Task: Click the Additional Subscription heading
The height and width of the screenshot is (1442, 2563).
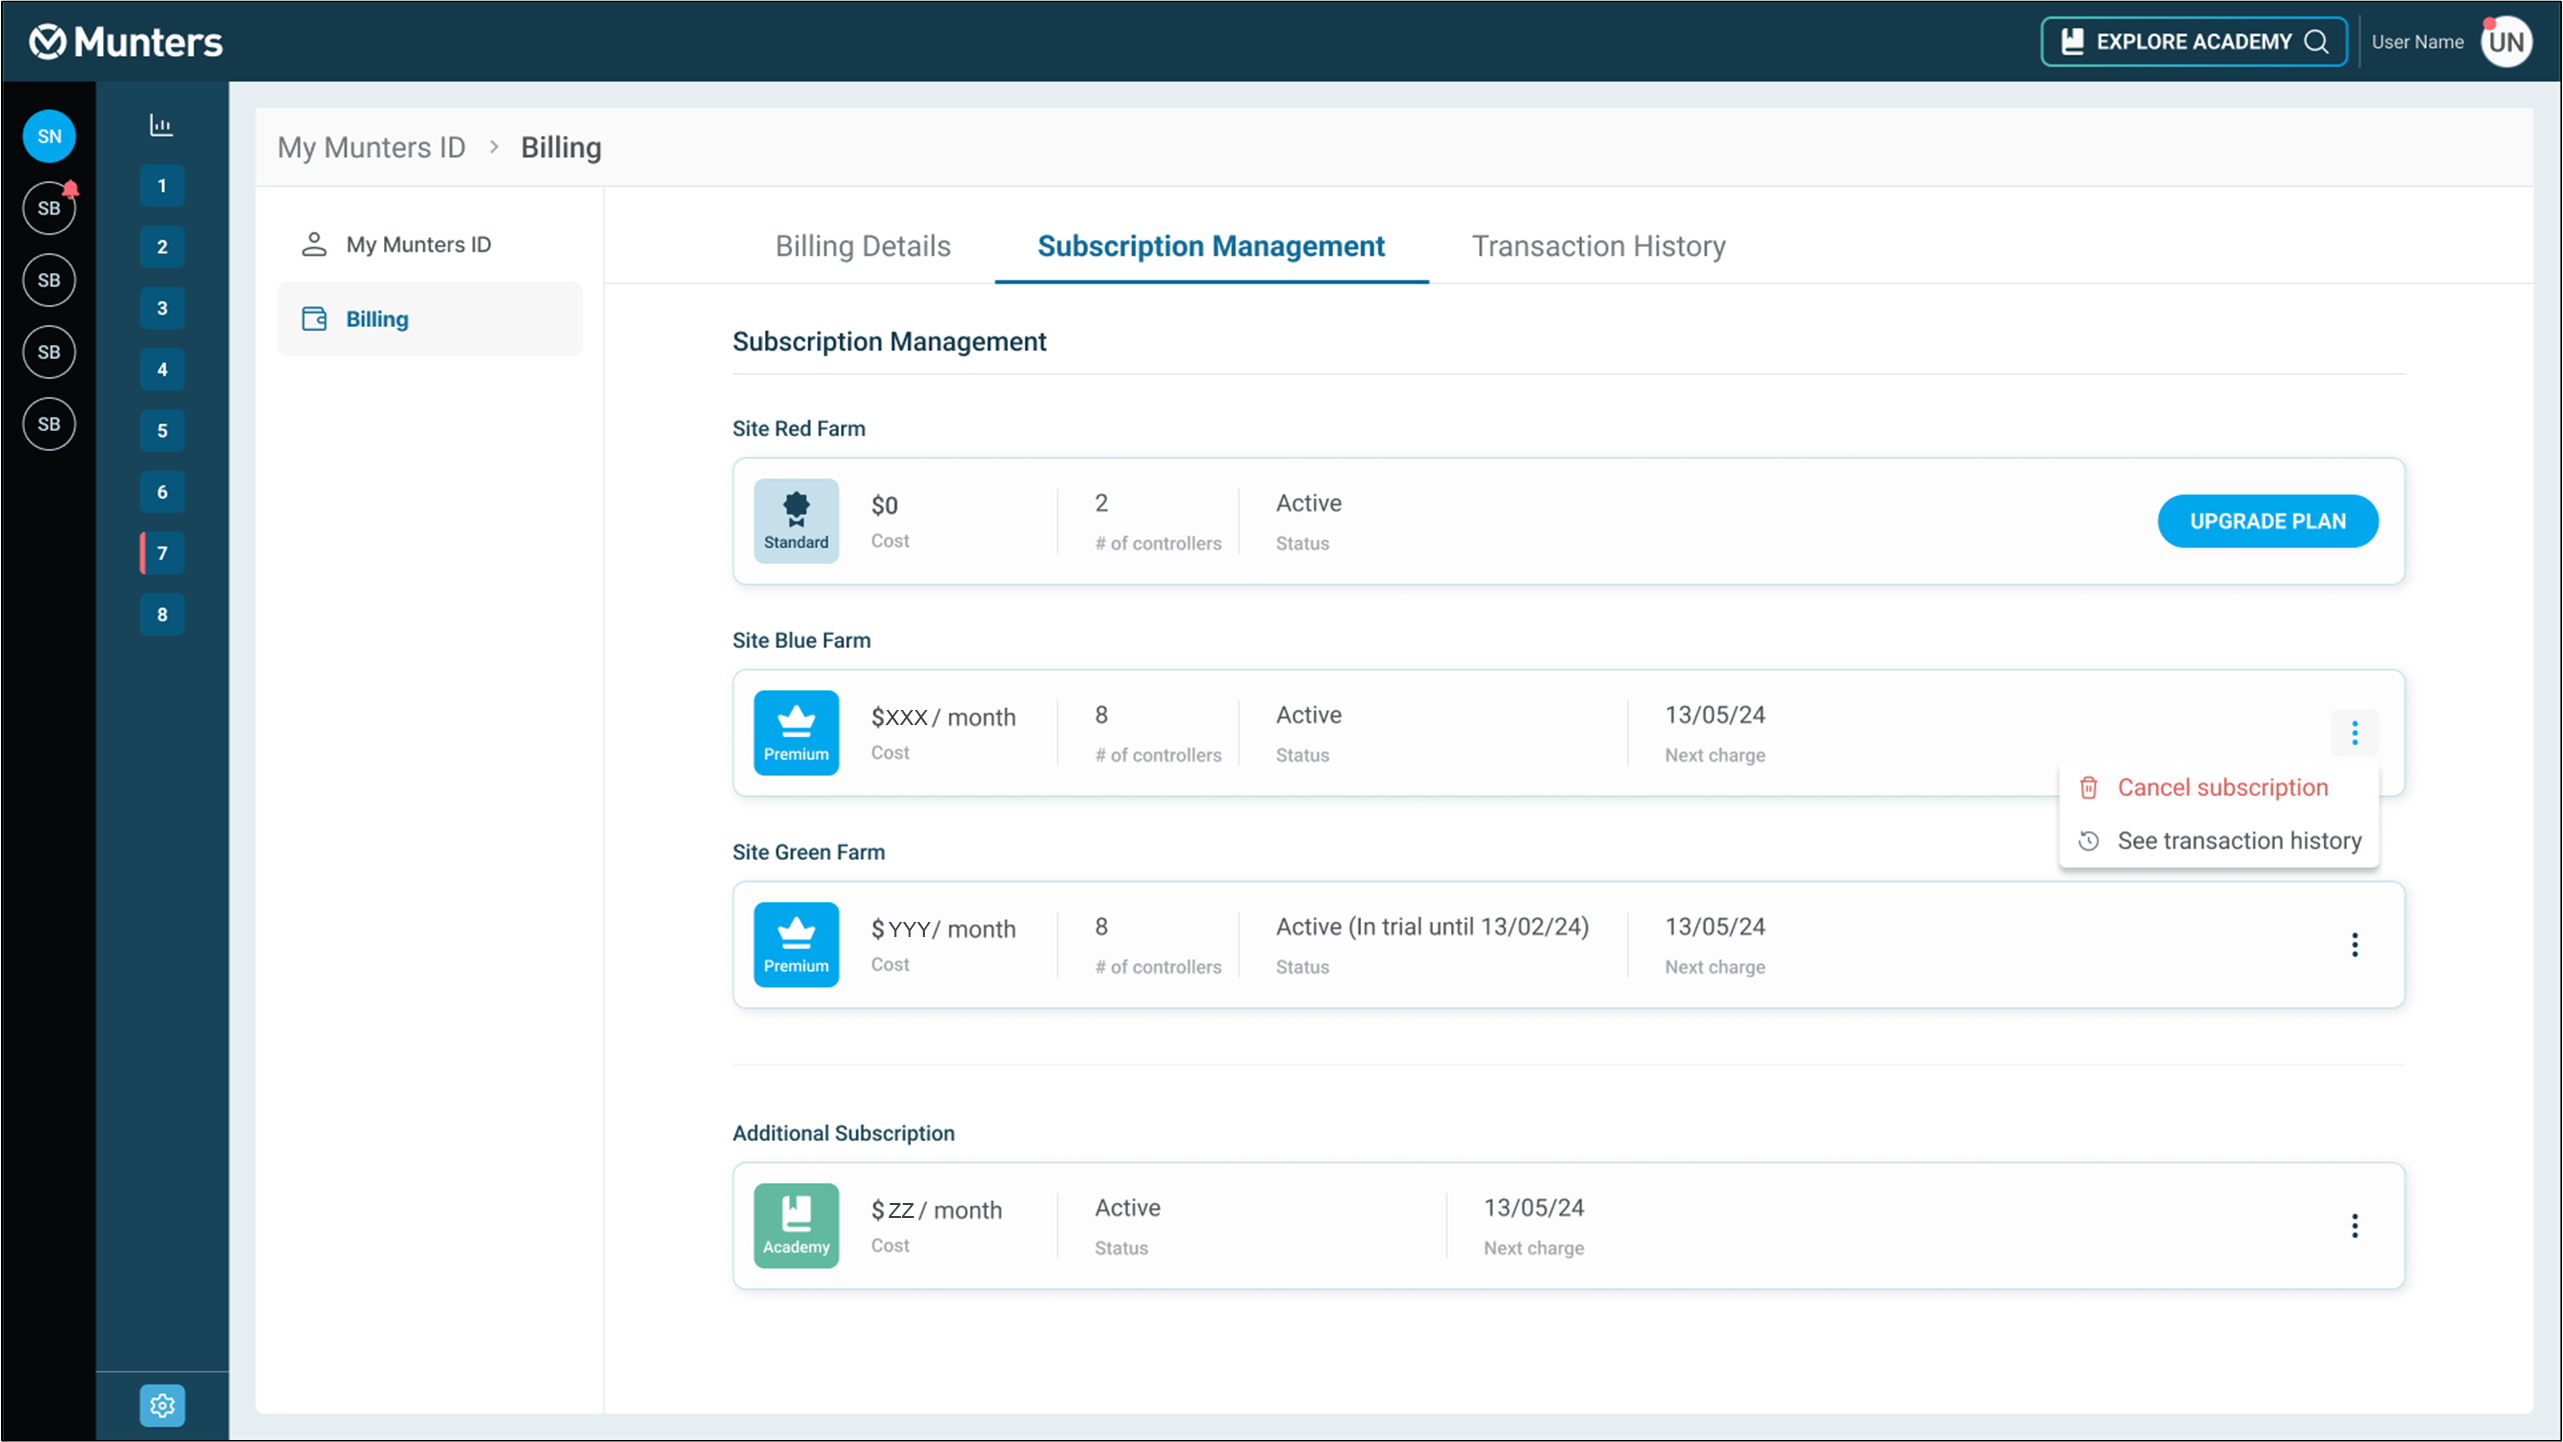Action: click(x=843, y=1134)
